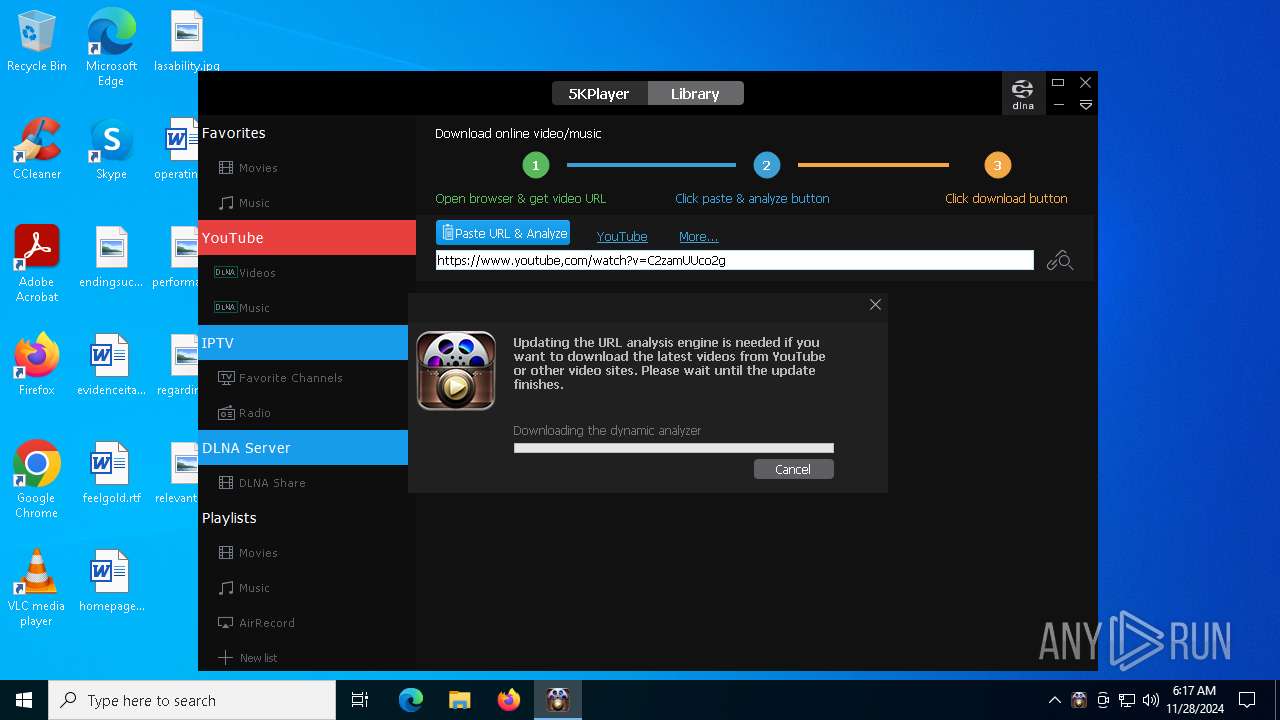This screenshot has width=1280, height=720.
Task: Switch to the 5KPlayer tab
Action: [599, 93]
